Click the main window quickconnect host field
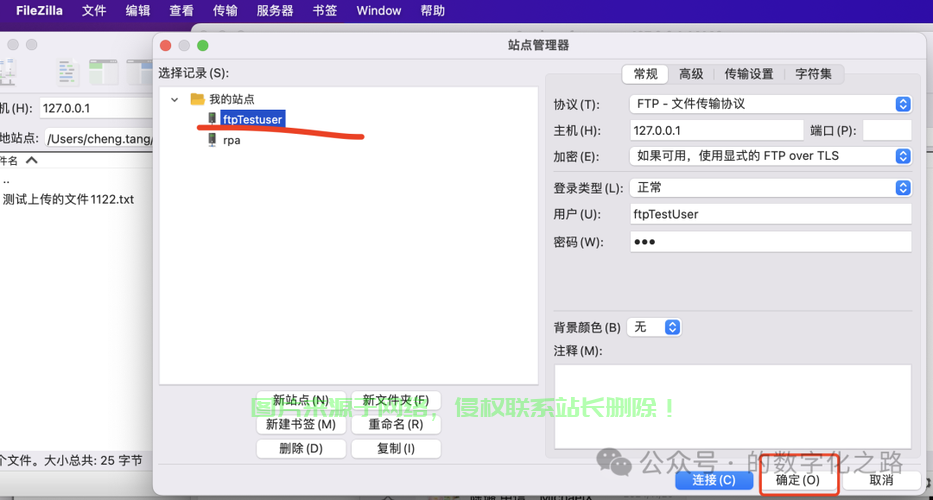Image resolution: width=933 pixels, height=500 pixels. coord(96,109)
